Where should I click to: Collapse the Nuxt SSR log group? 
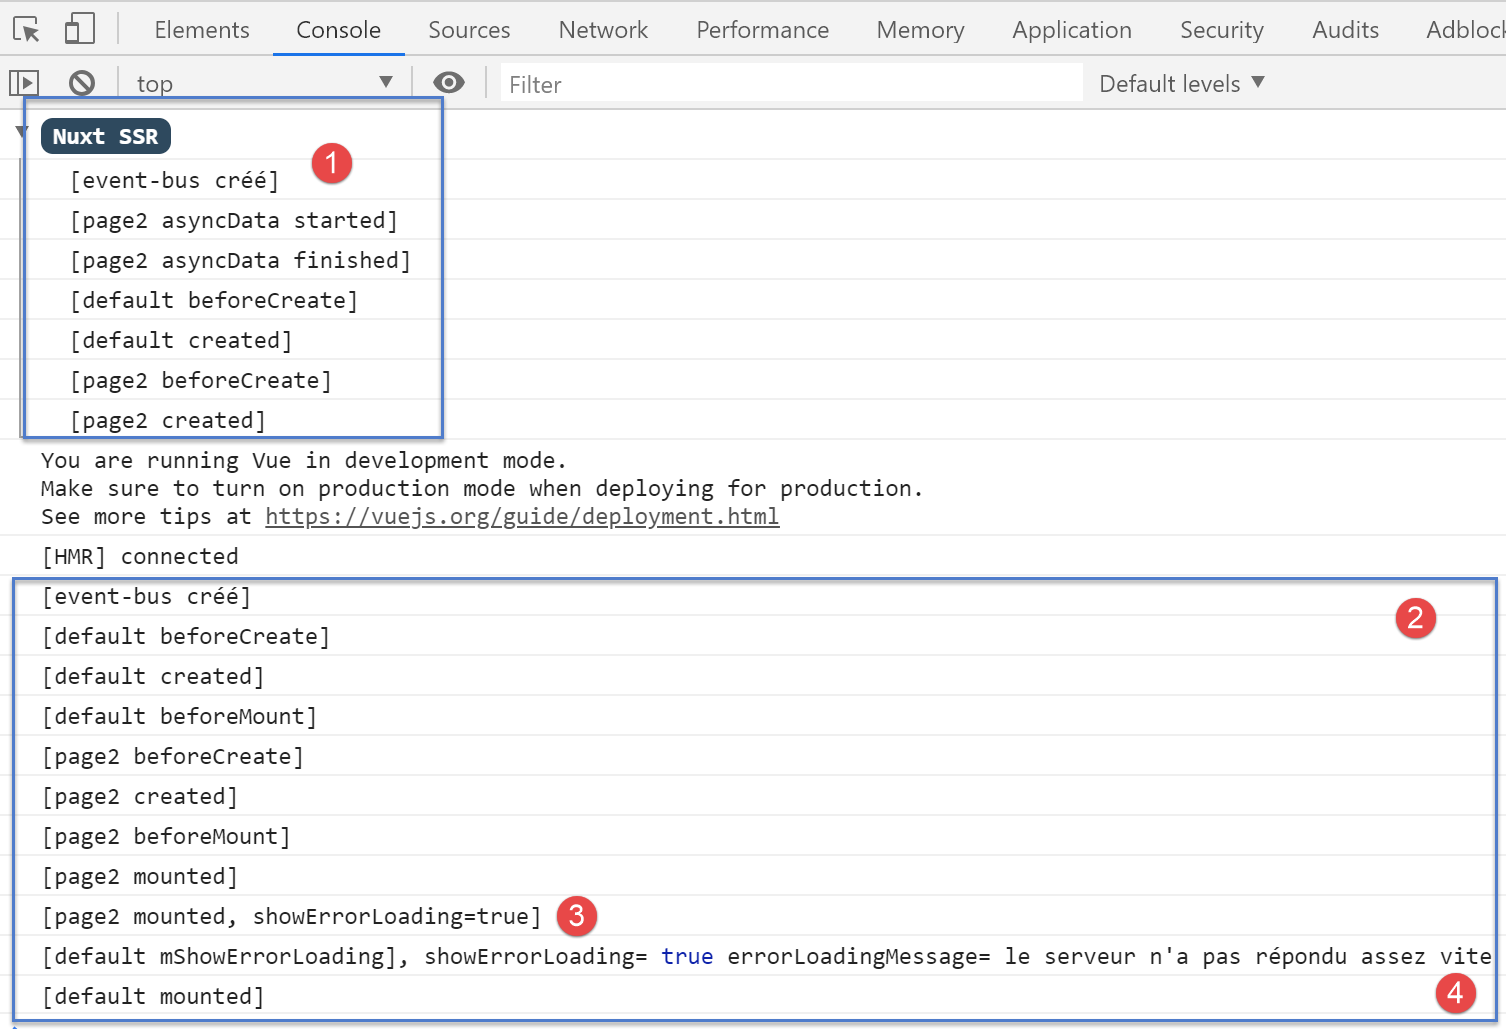(x=21, y=132)
